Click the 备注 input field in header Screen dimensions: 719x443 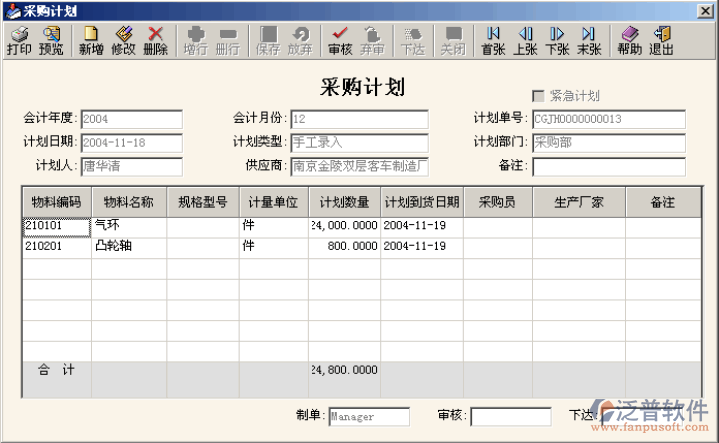click(x=608, y=166)
